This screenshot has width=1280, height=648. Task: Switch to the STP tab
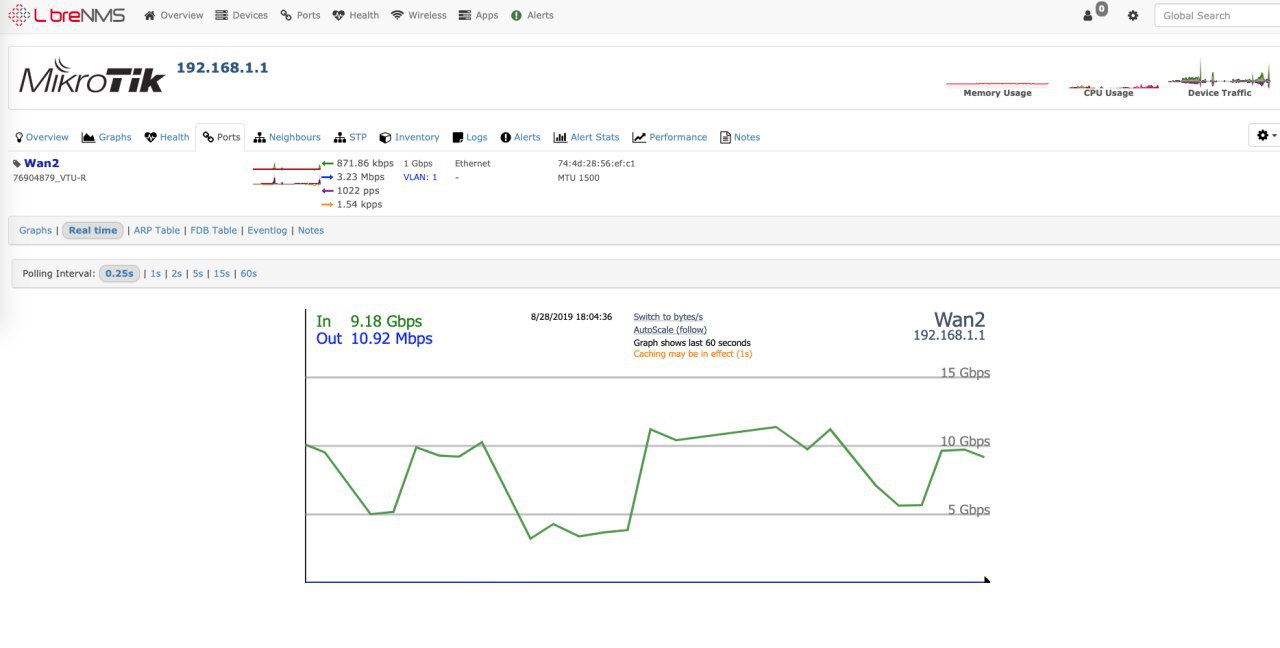[351, 137]
